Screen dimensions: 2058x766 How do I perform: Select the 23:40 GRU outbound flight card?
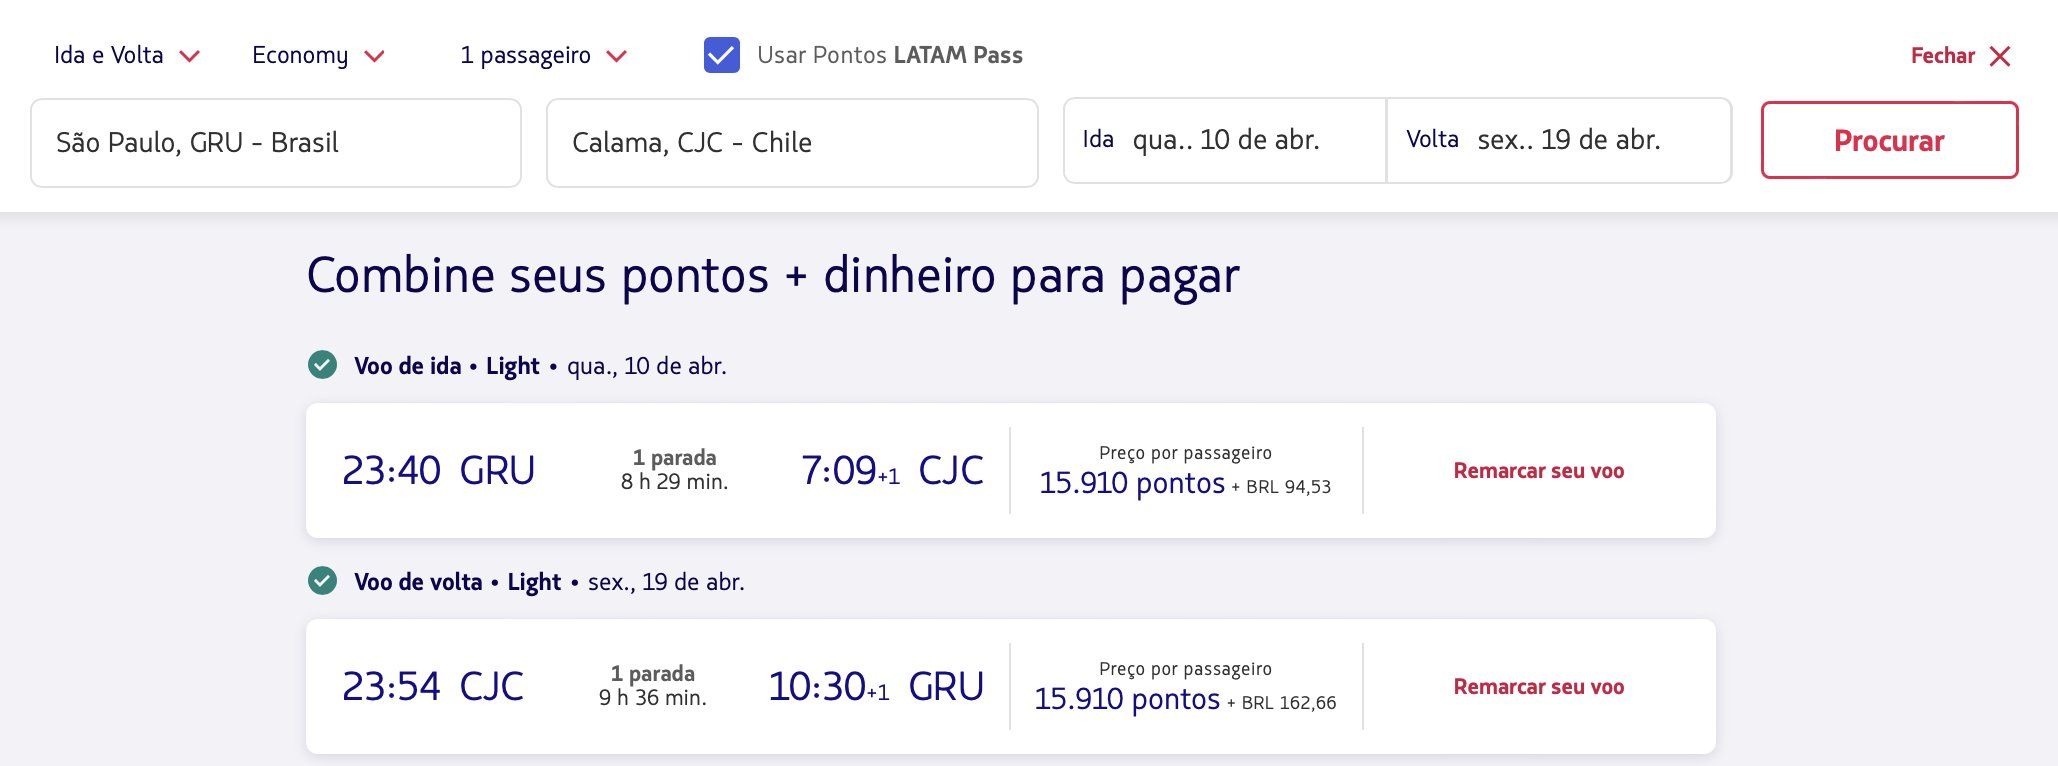1010,470
